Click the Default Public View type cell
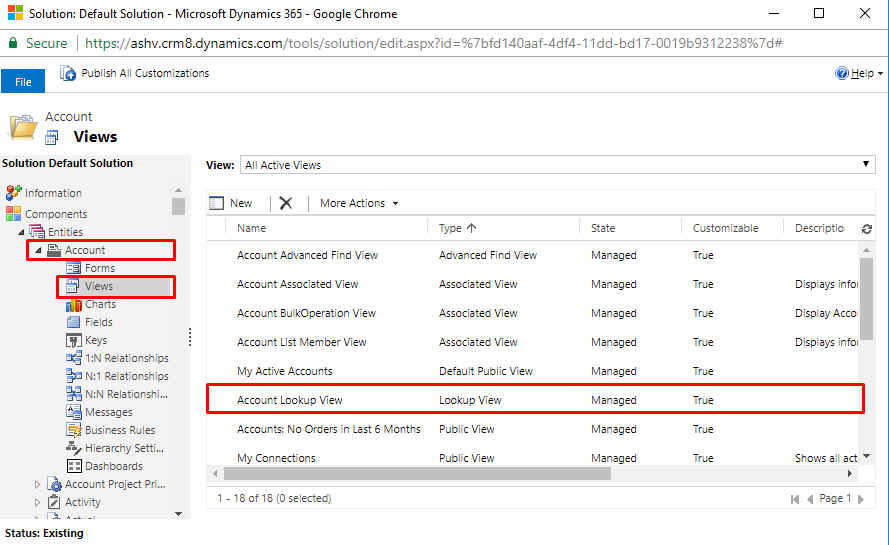Screen dimensions: 889x545 (486, 371)
